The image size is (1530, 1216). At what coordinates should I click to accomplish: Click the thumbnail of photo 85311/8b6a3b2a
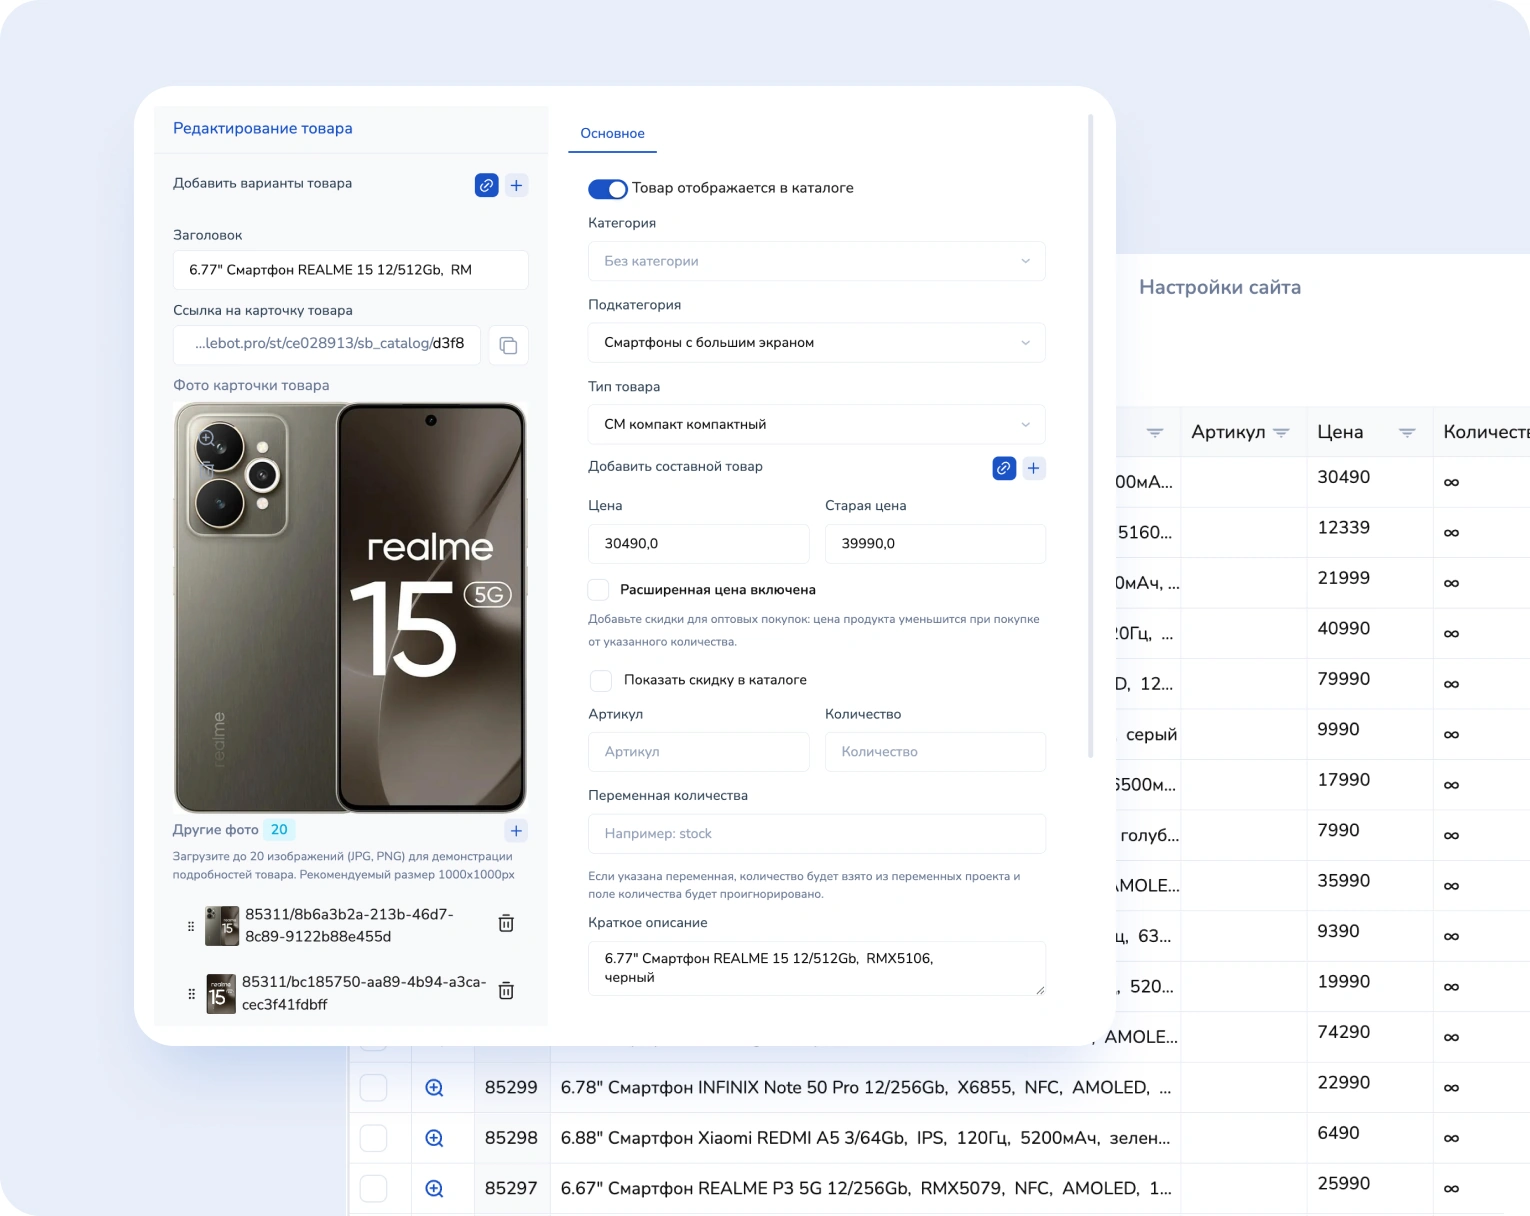(222, 926)
